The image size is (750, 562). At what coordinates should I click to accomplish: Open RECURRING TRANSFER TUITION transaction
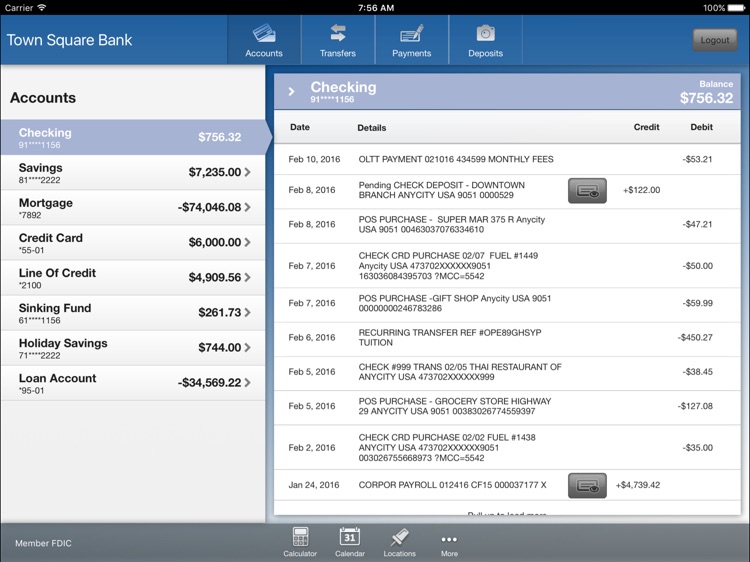tap(507, 339)
